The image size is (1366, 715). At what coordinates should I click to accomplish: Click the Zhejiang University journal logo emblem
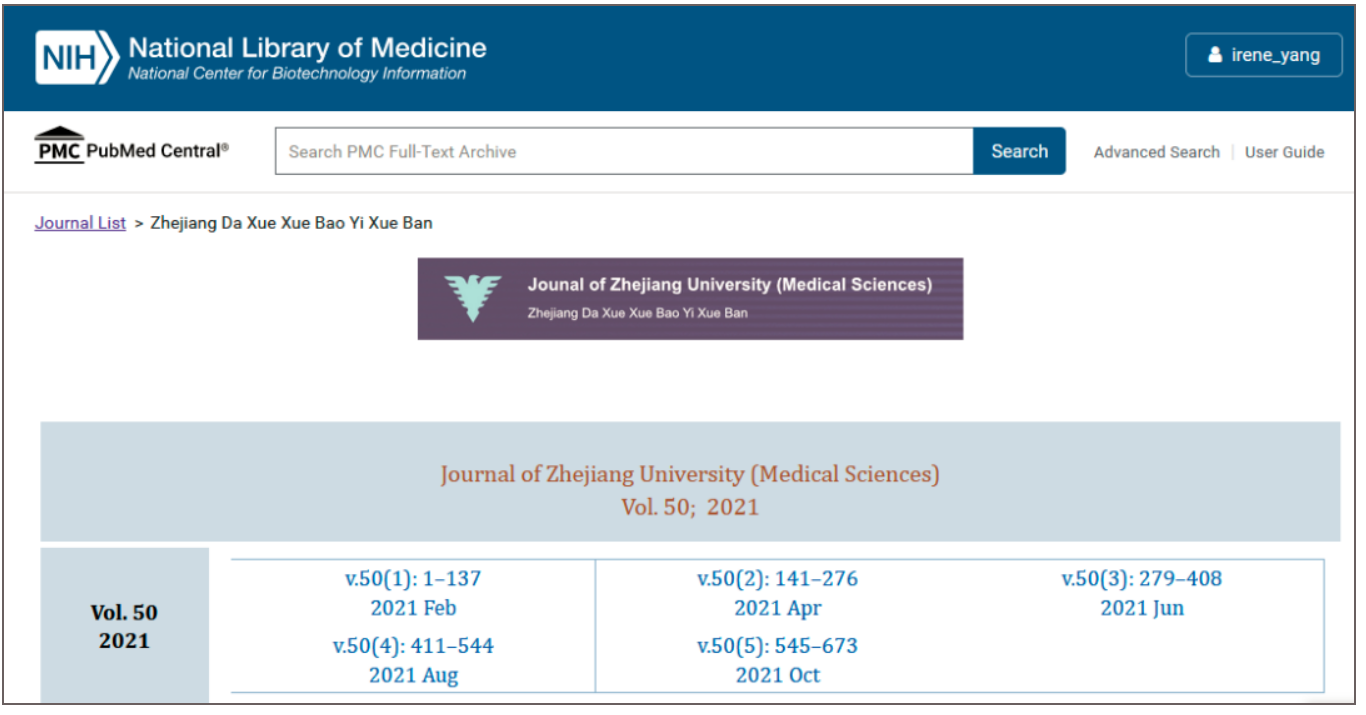472,298
